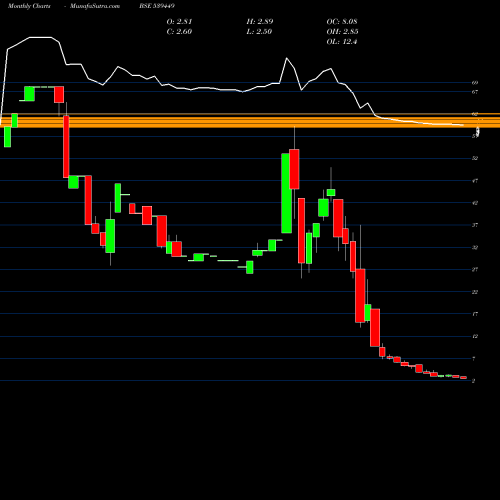This screenshot has width=500, height=500.
Task: Click the MunafaSutra.com label
Action: (95, 6)
